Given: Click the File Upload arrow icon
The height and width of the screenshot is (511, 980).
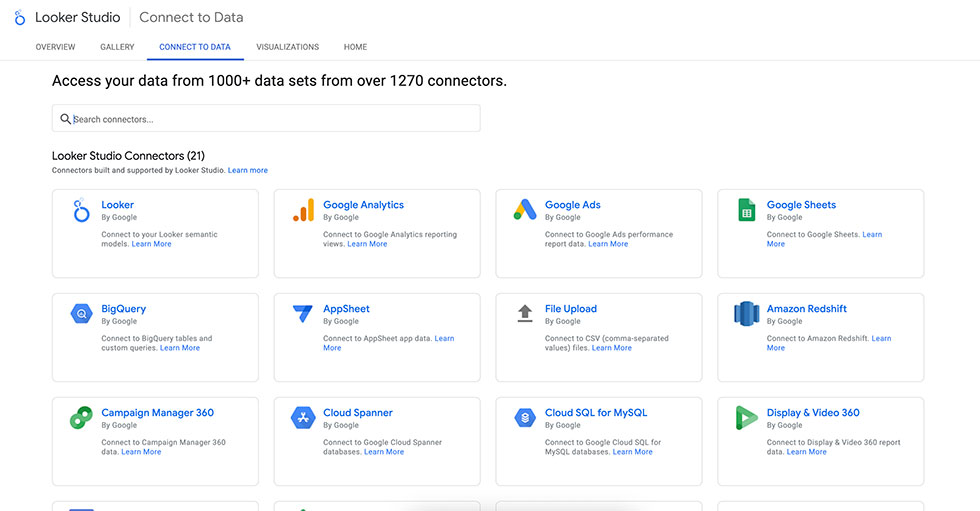Looking at the screenshot, I should point(525,313).
